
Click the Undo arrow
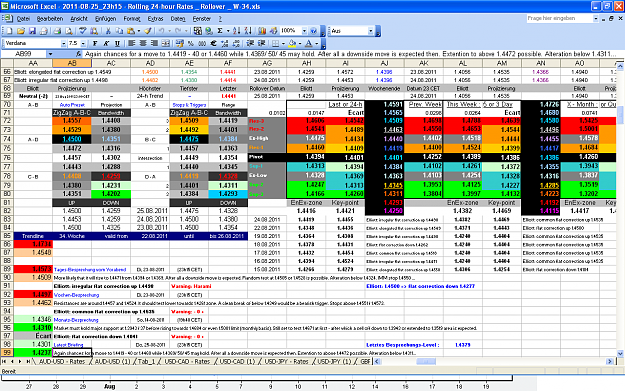[161, 31]
